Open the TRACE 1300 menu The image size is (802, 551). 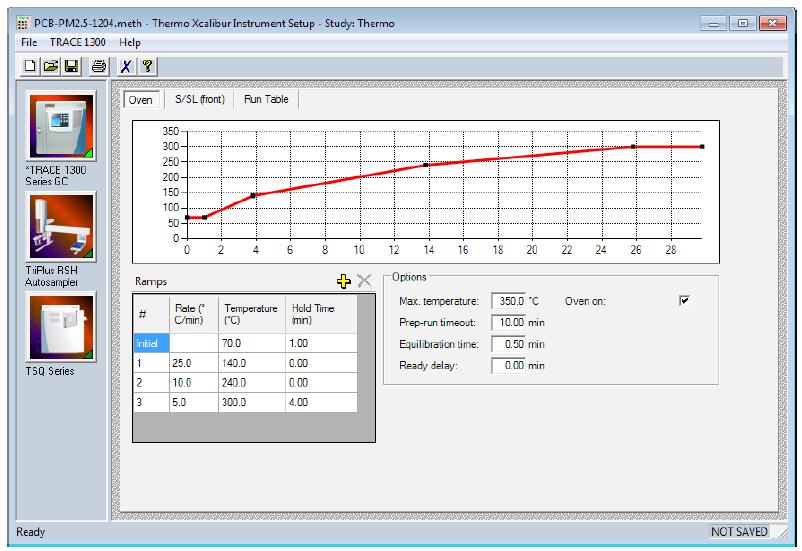coord(78,43)
